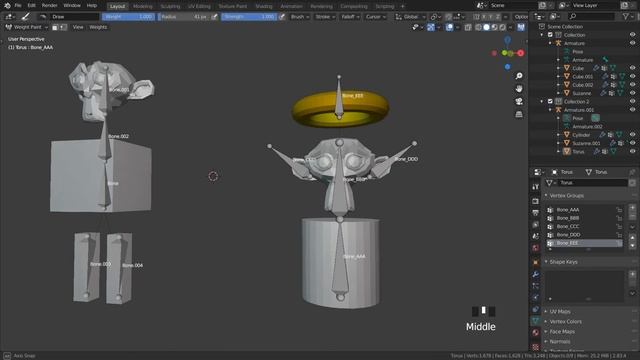
Task: Hide the Cube object in outliner
Action: pyautogui.click(x=632, y=68)
